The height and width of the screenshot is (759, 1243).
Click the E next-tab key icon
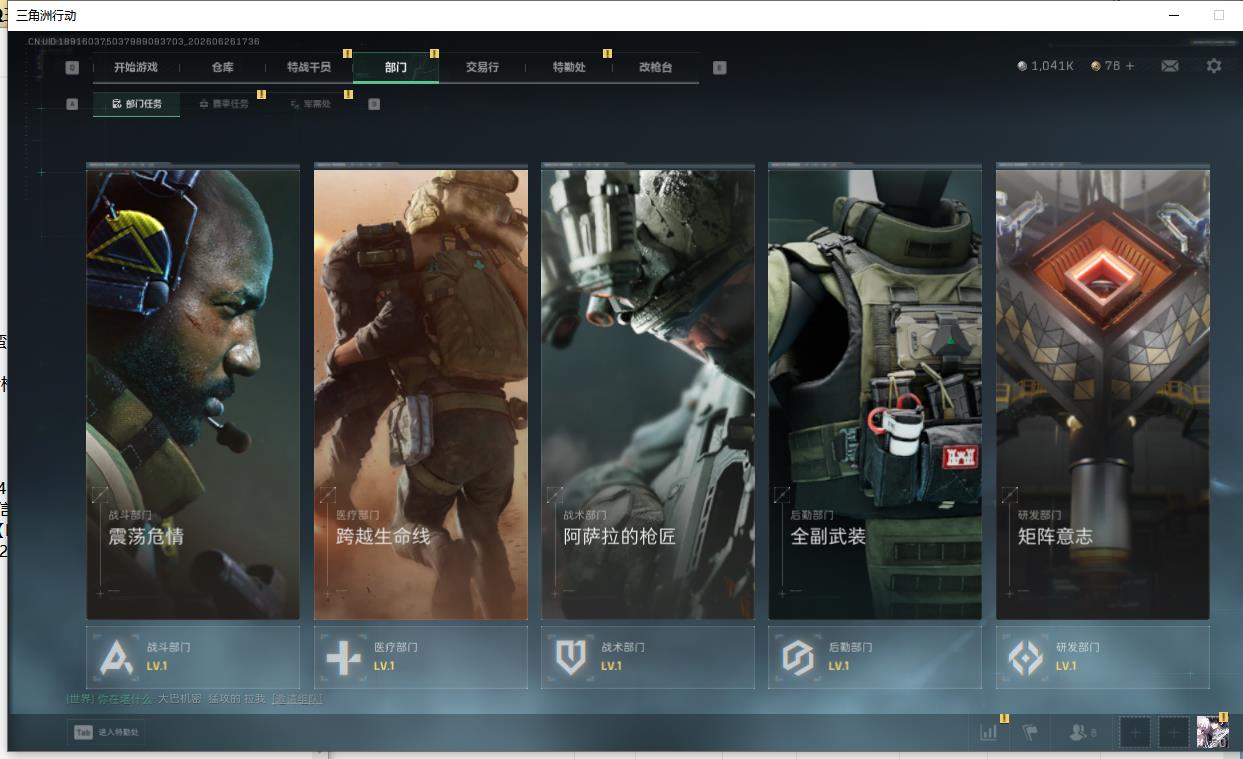720,68
